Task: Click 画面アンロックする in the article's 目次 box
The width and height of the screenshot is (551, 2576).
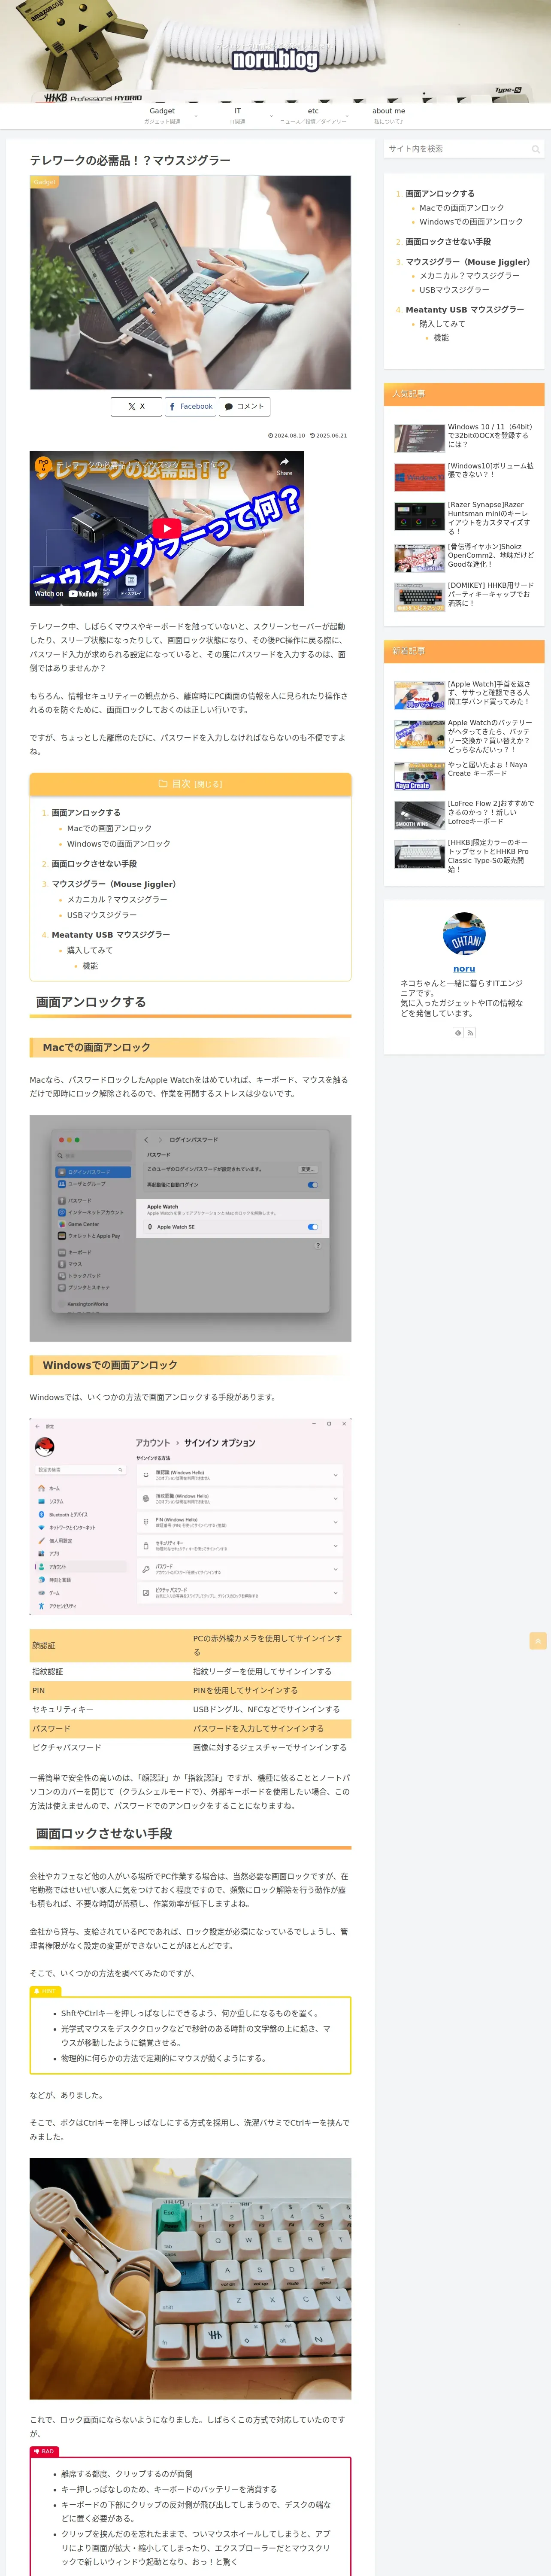Action: click(x=86, y=813)
